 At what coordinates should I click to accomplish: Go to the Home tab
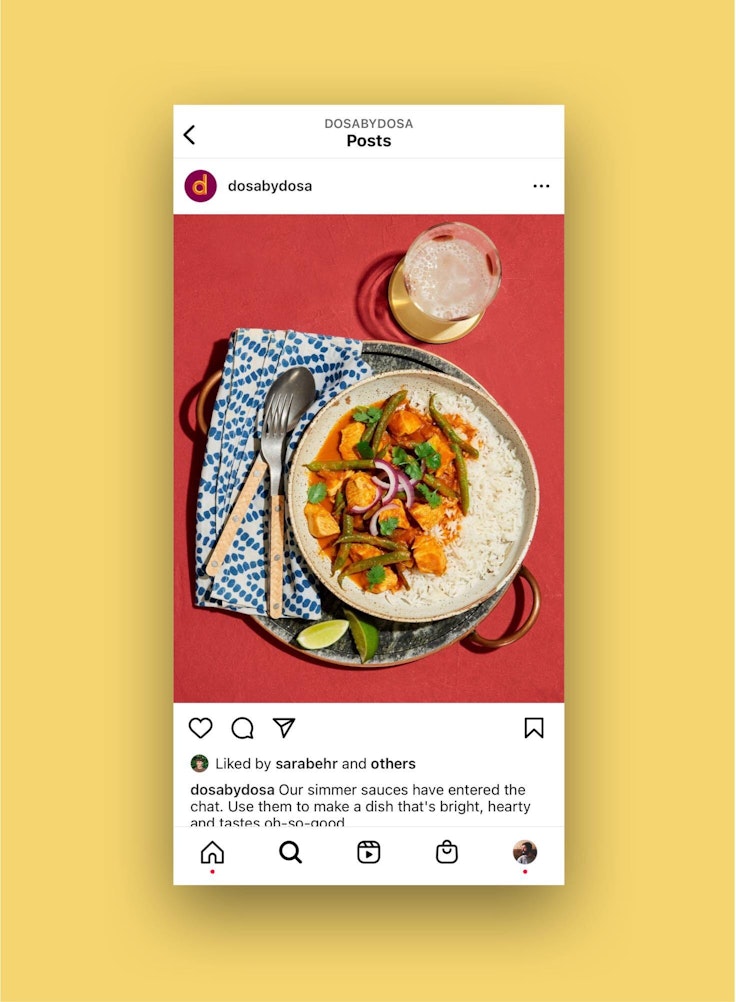[212, 852]
